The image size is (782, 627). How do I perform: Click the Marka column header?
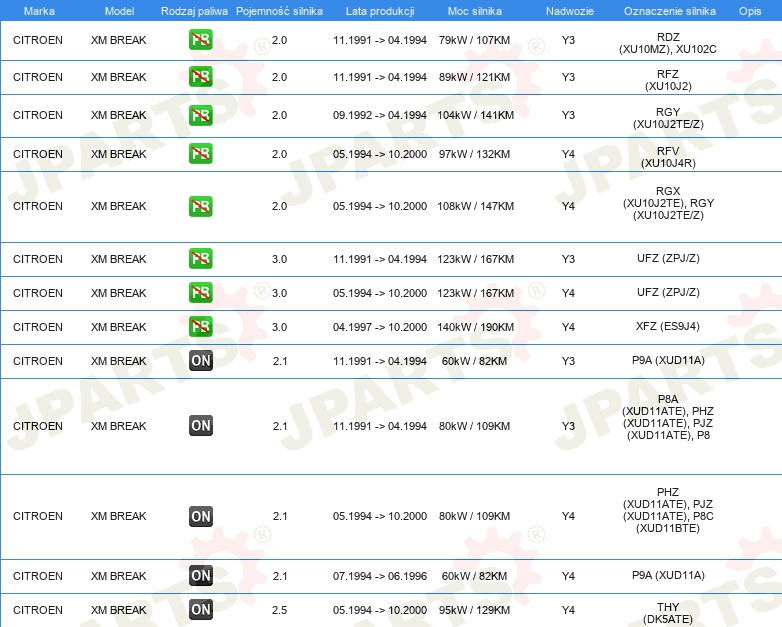point(39,11)
